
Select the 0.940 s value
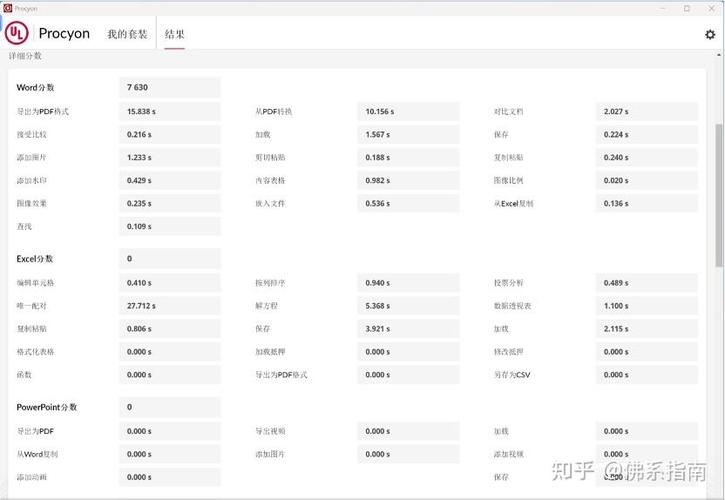[408, 283]
